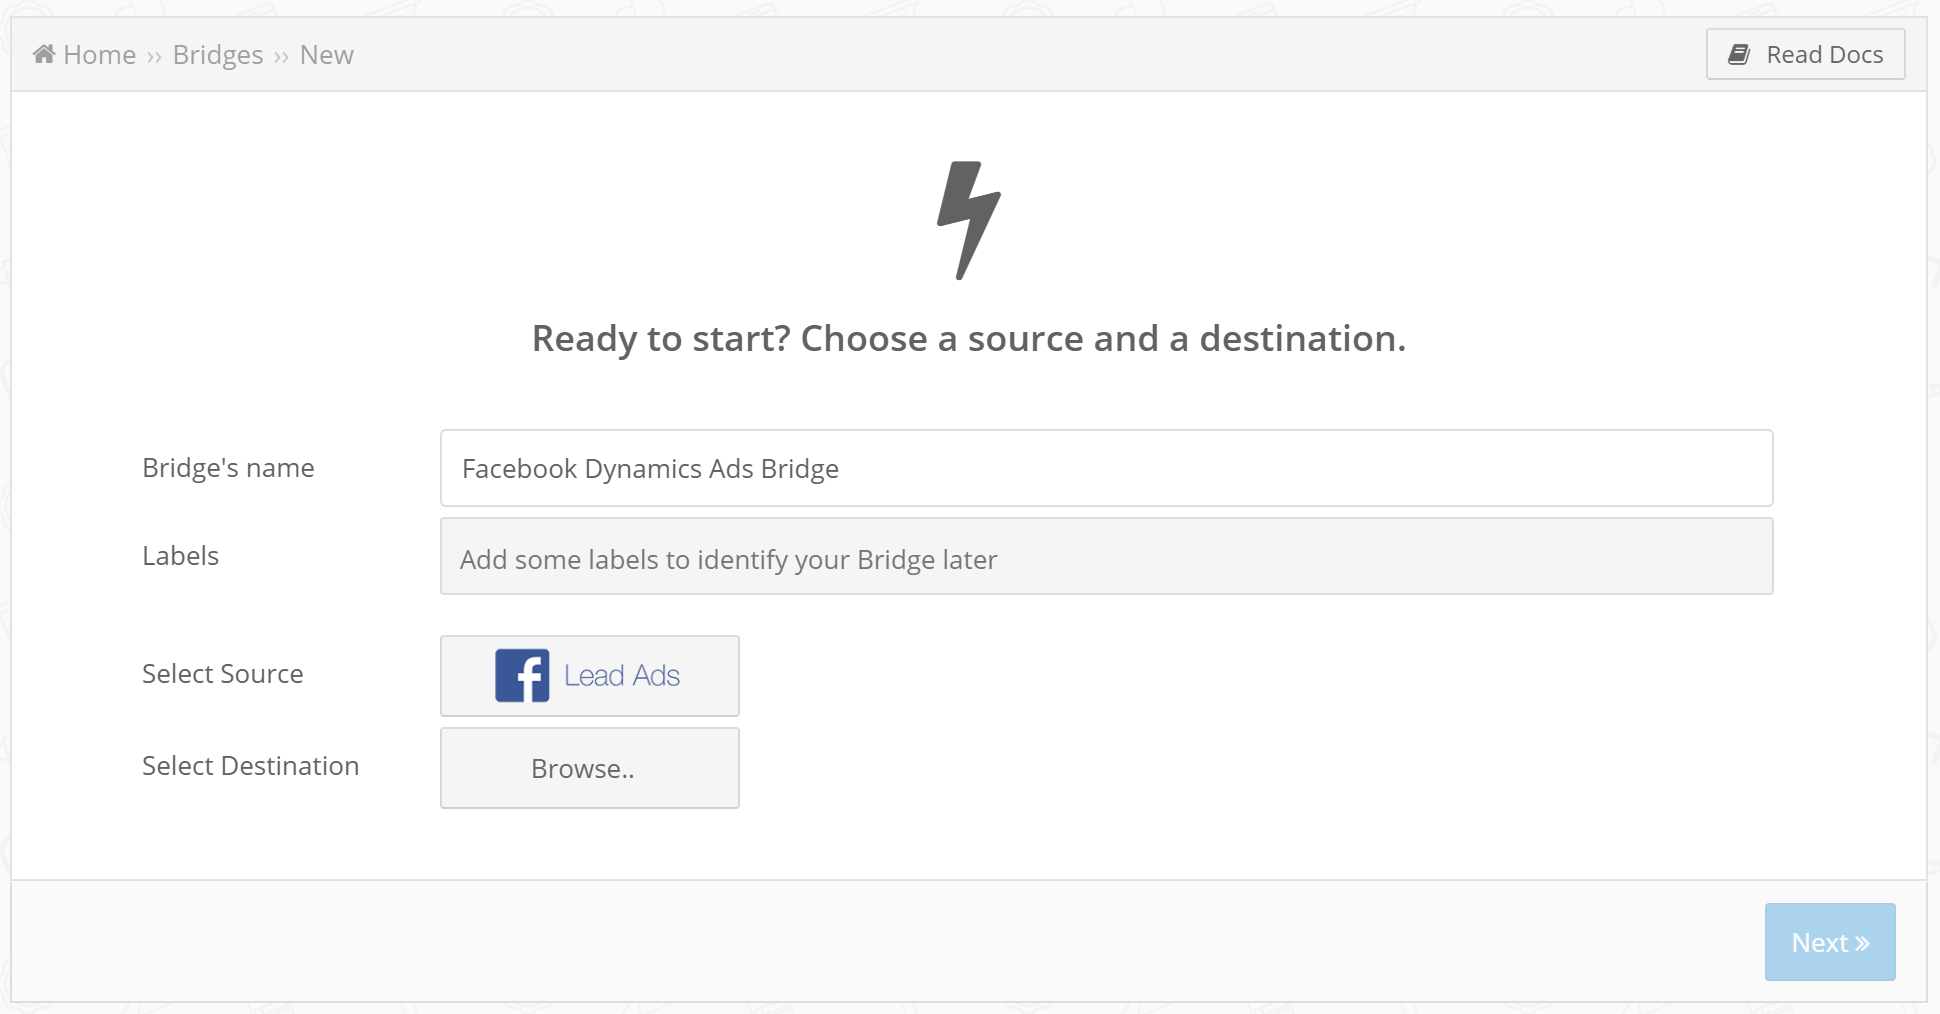The image size is (1940, 1014).
Task: Open the Home breadcrumb link
Action: click(x=99, y=54)
